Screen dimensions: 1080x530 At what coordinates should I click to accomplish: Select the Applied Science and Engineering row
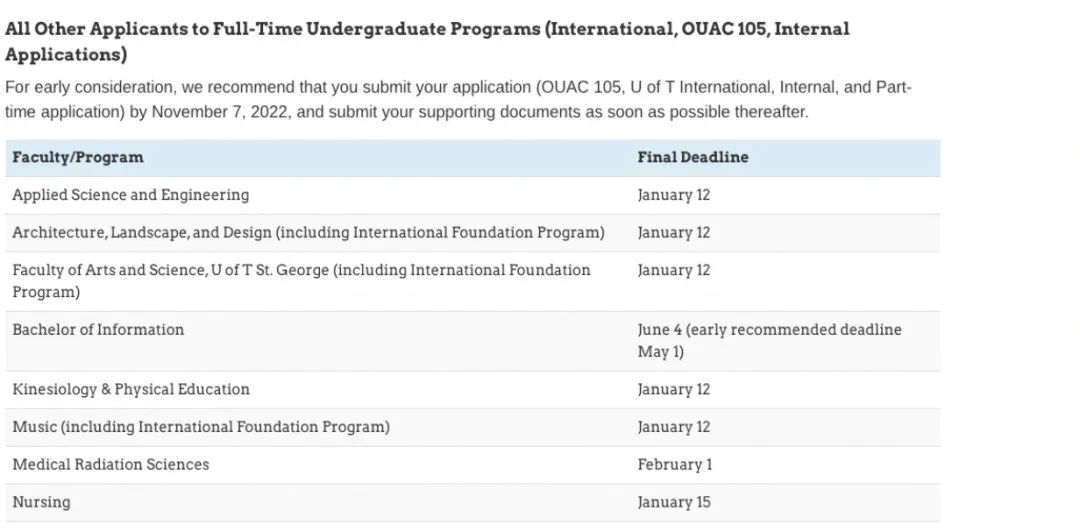click(131, 195)
